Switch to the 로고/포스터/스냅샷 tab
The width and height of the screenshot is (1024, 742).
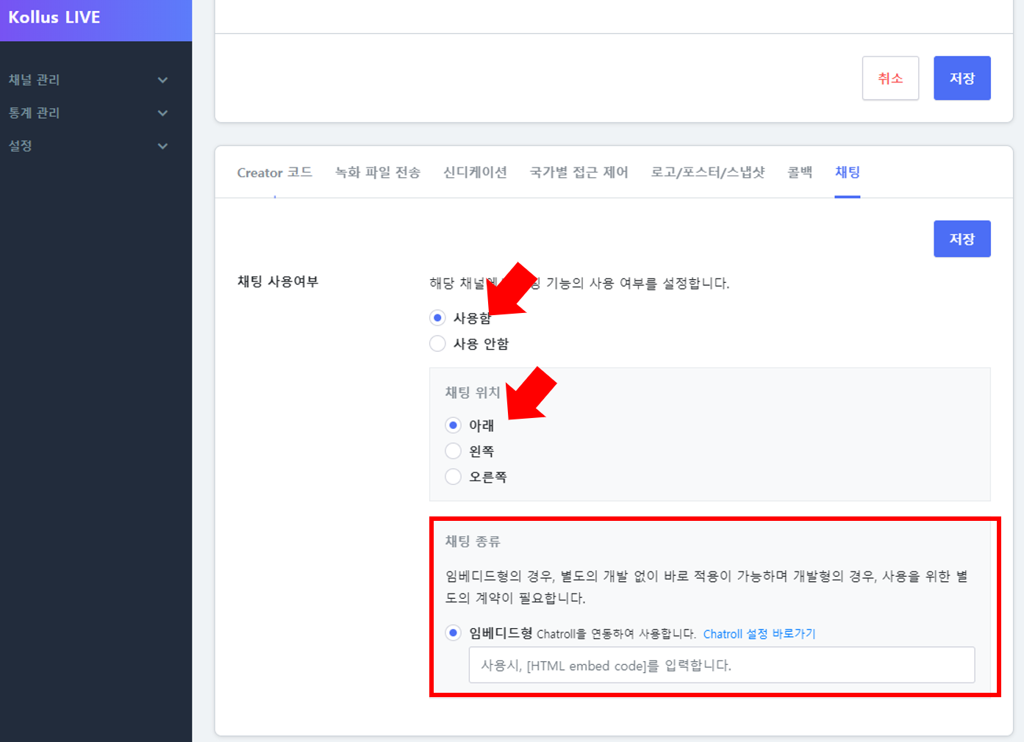tap(707, 172)
